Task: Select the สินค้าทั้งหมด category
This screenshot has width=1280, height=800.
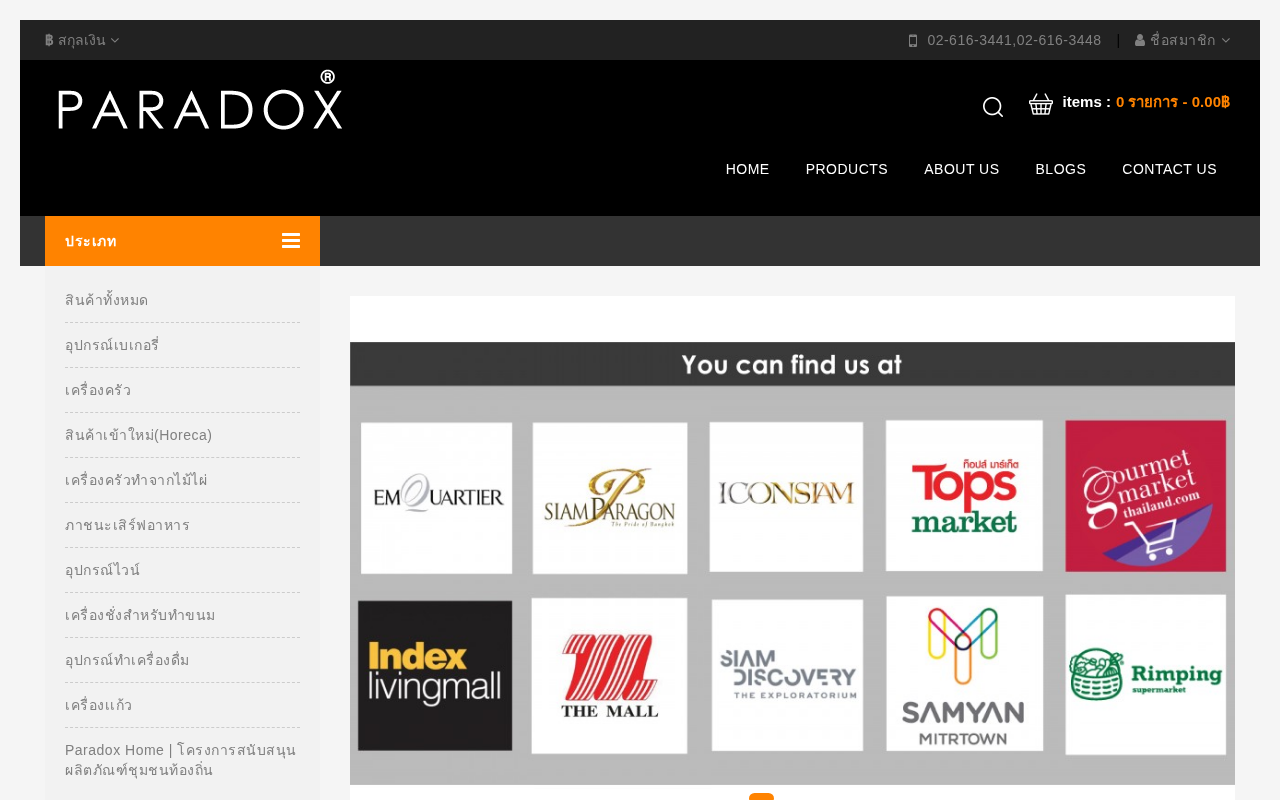Action: pyautogui.click(x=107, y=300)
